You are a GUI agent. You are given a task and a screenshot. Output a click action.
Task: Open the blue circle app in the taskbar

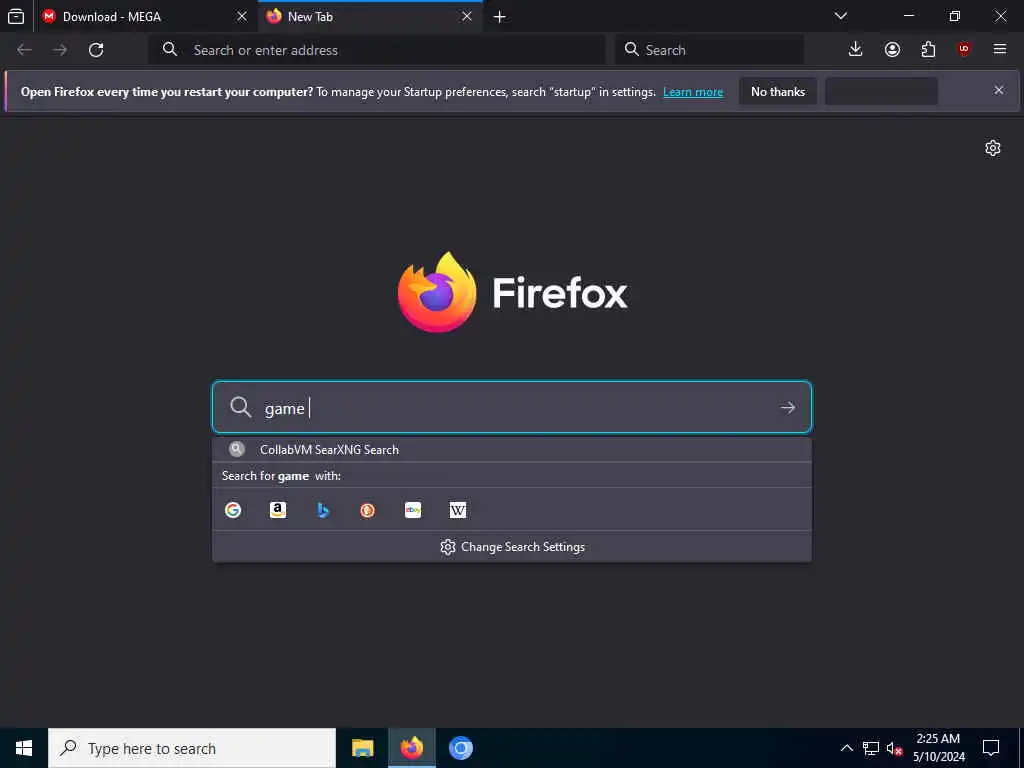coord(460,748)
